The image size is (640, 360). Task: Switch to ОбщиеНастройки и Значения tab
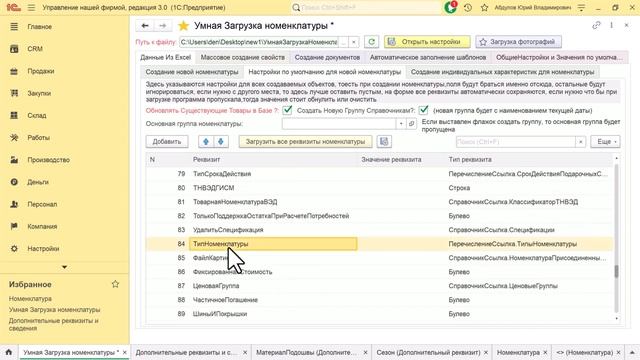pyautogui.click(x=559, y=58)
